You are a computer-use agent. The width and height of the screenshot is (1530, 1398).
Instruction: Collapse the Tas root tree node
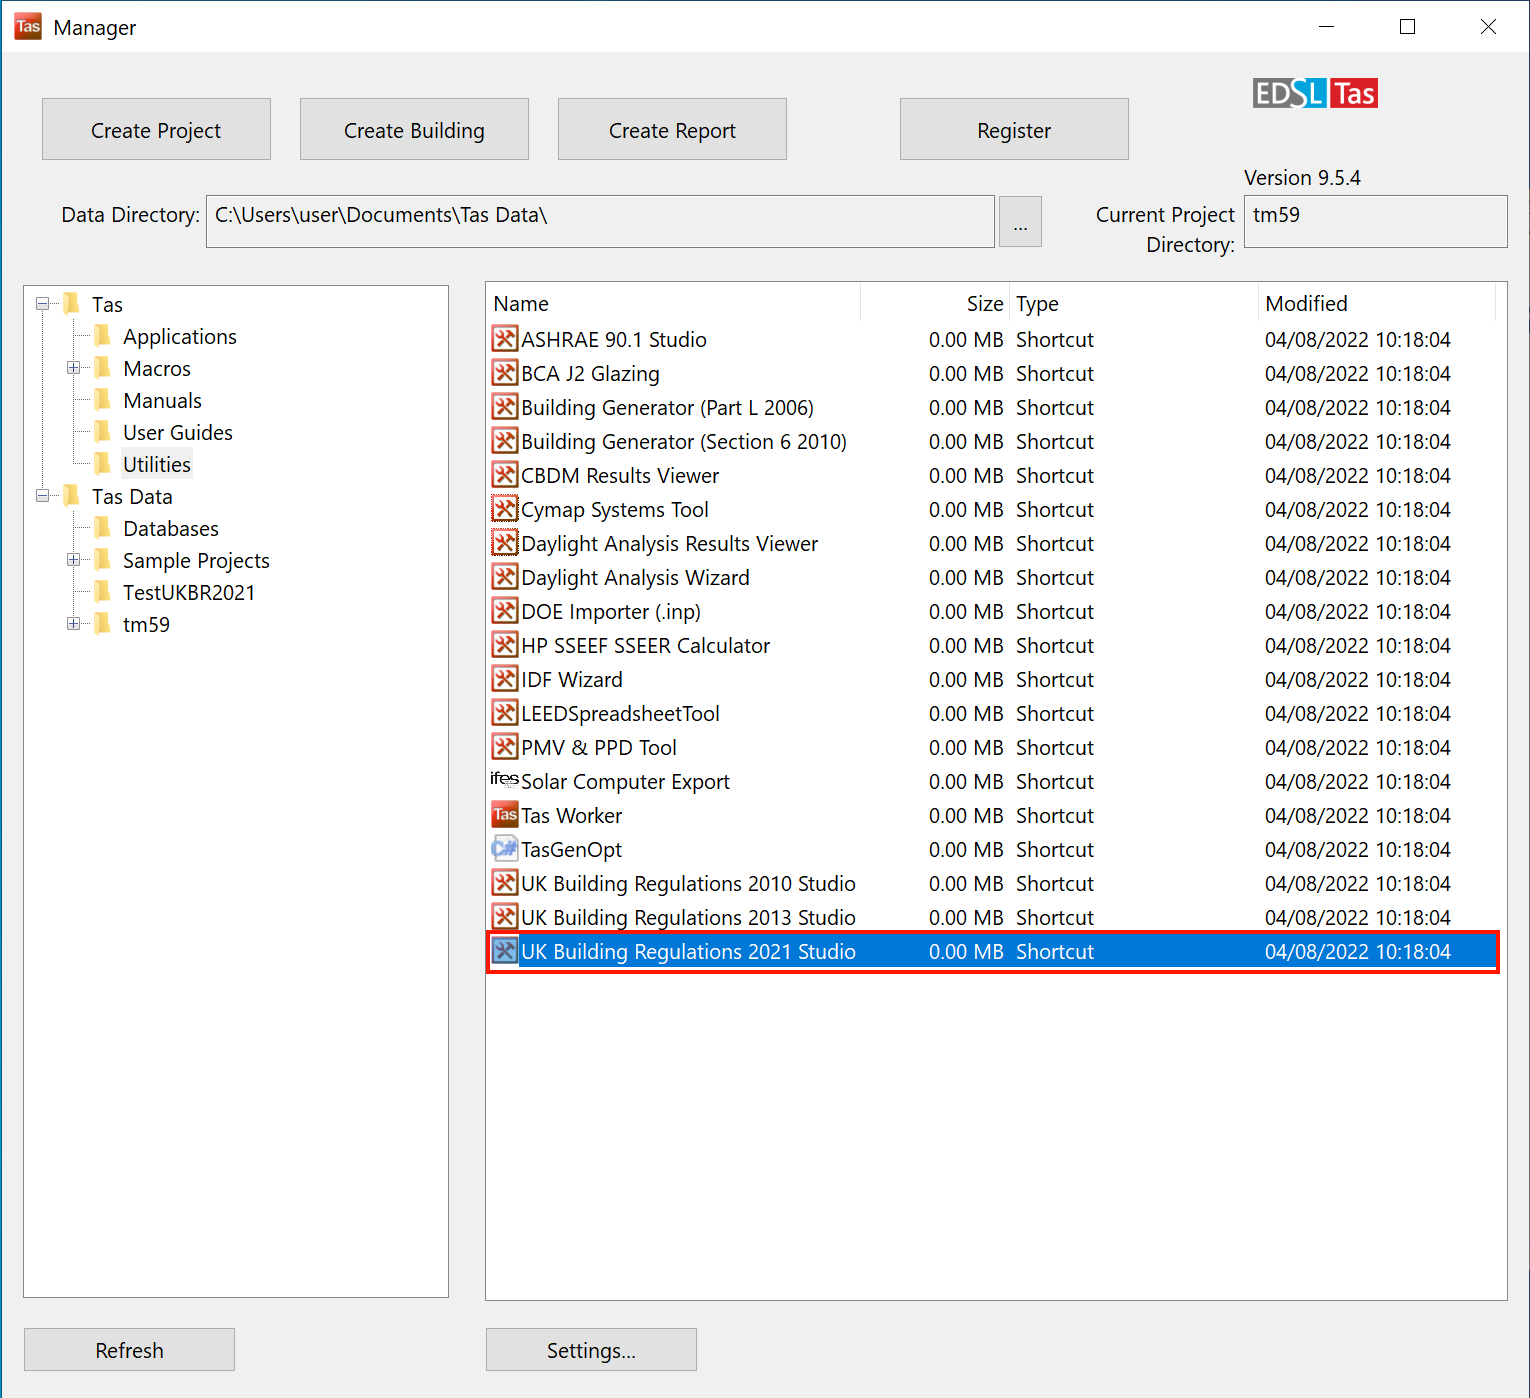coord(42,303)
